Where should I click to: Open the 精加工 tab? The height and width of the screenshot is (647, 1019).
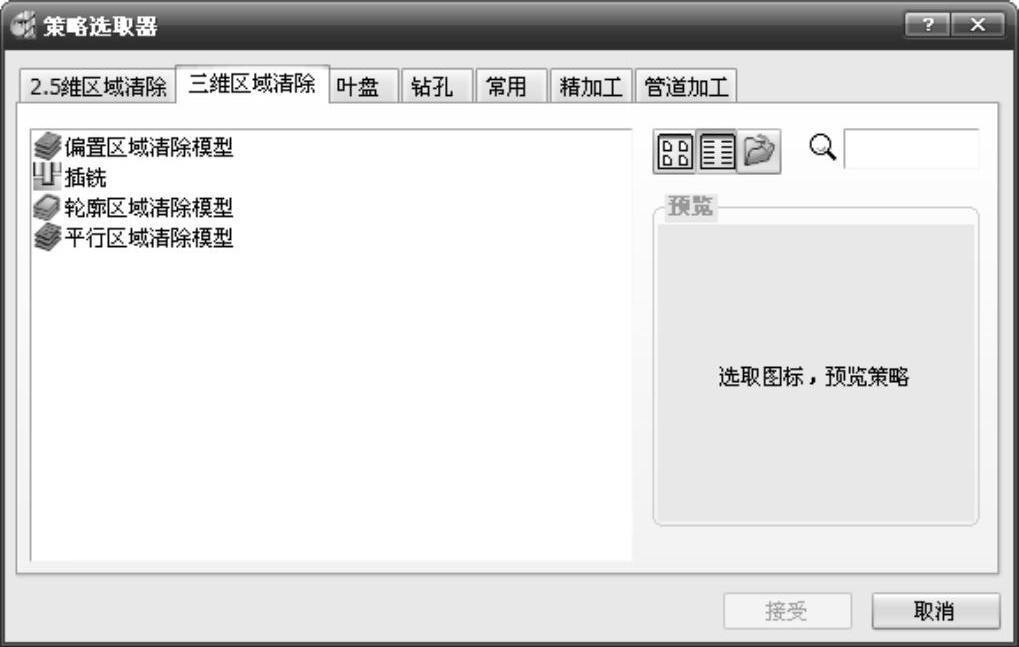591,86
